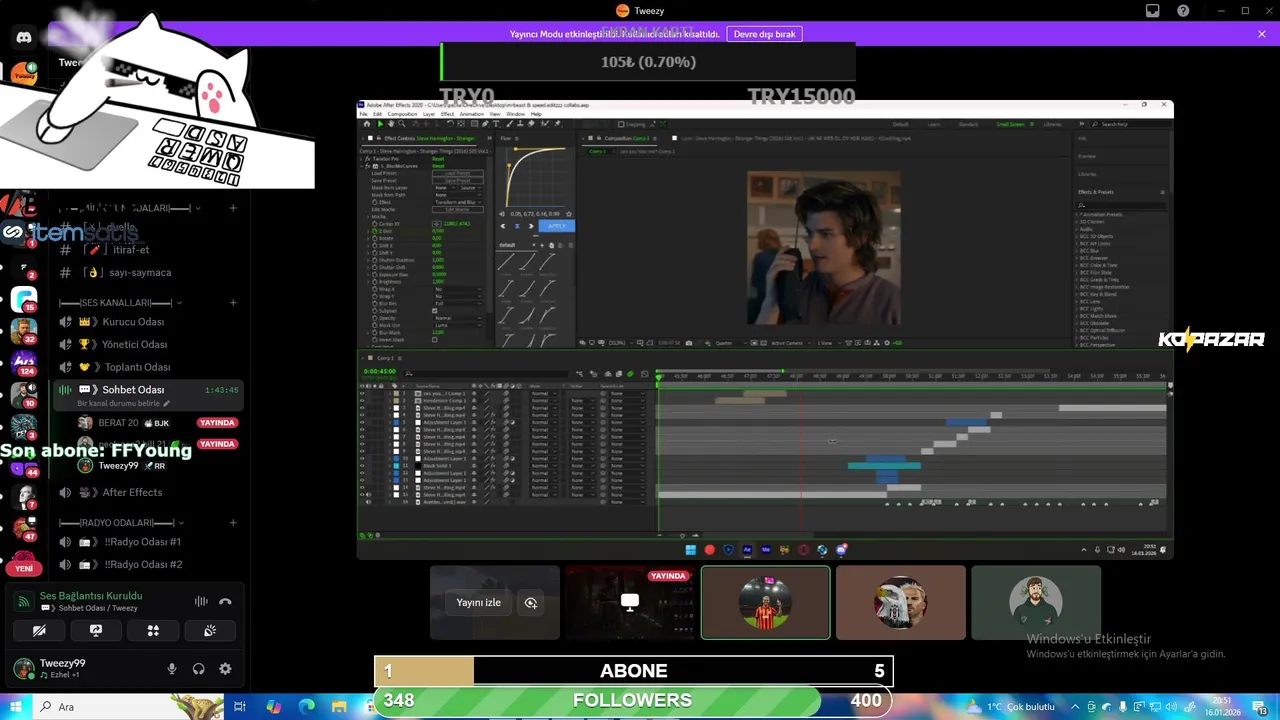Expand Animation Presets in Effects & Presets
The image size is (1280, 720).
pos(1077,215)
